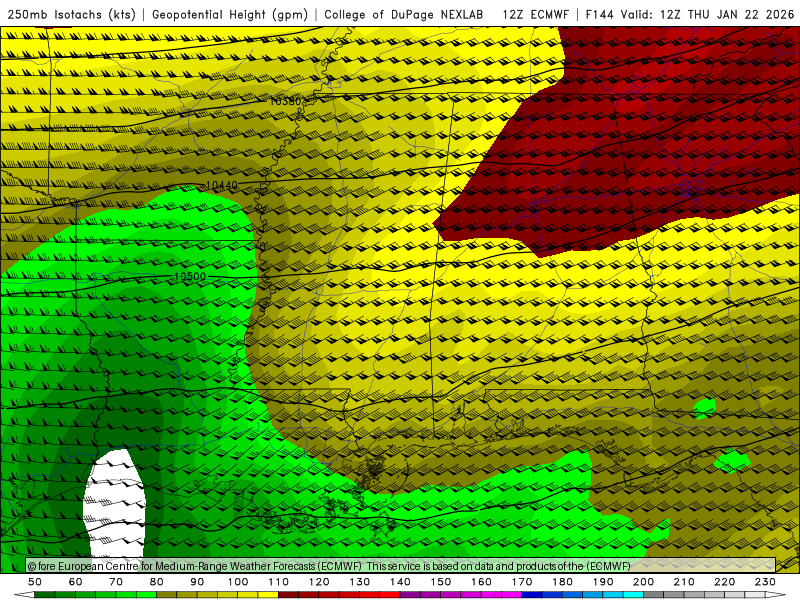The height and width of the screenshot is (600, 800).
Task: Click the 100 value on the color scale
Action: (238, 582)
